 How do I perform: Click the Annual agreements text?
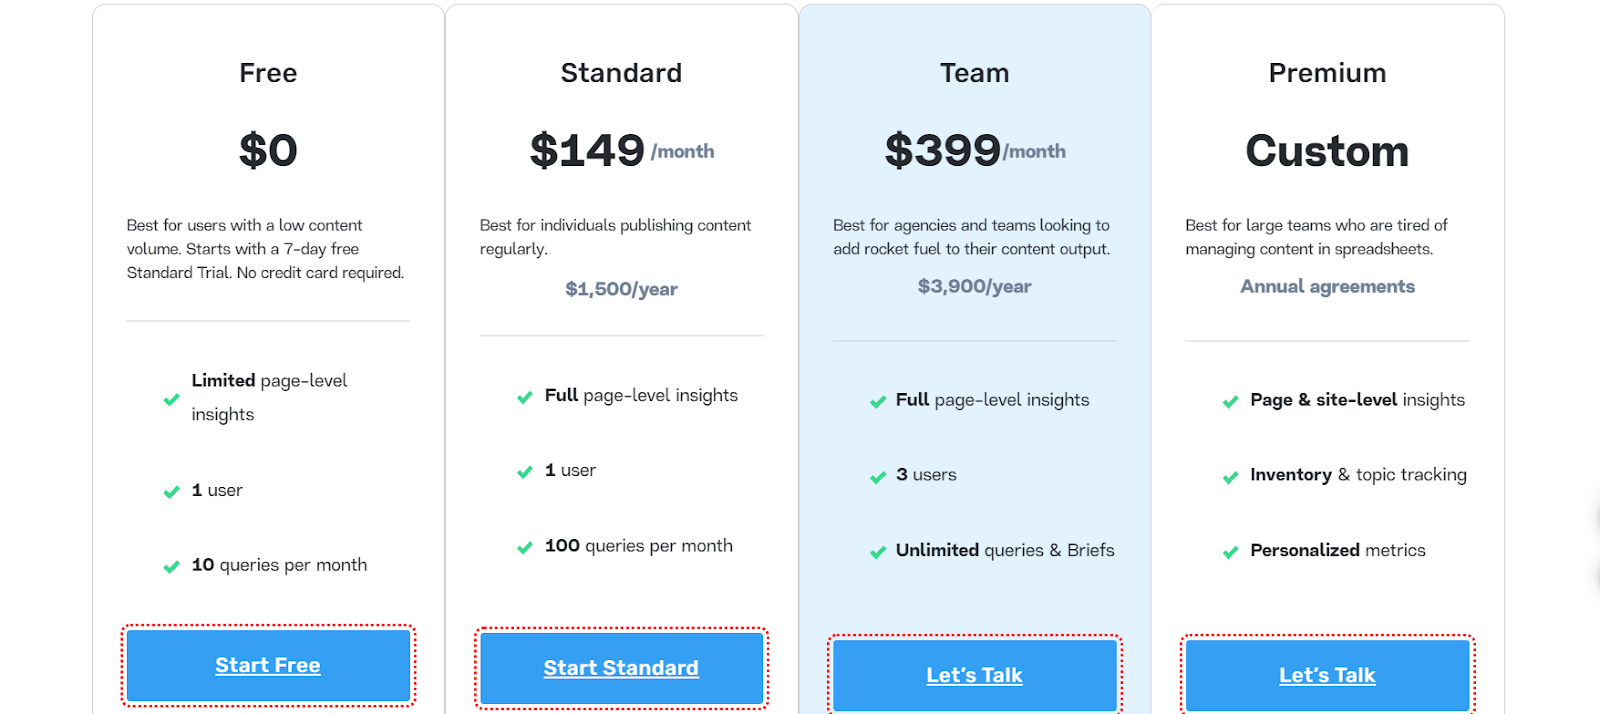pos(1327,287)
